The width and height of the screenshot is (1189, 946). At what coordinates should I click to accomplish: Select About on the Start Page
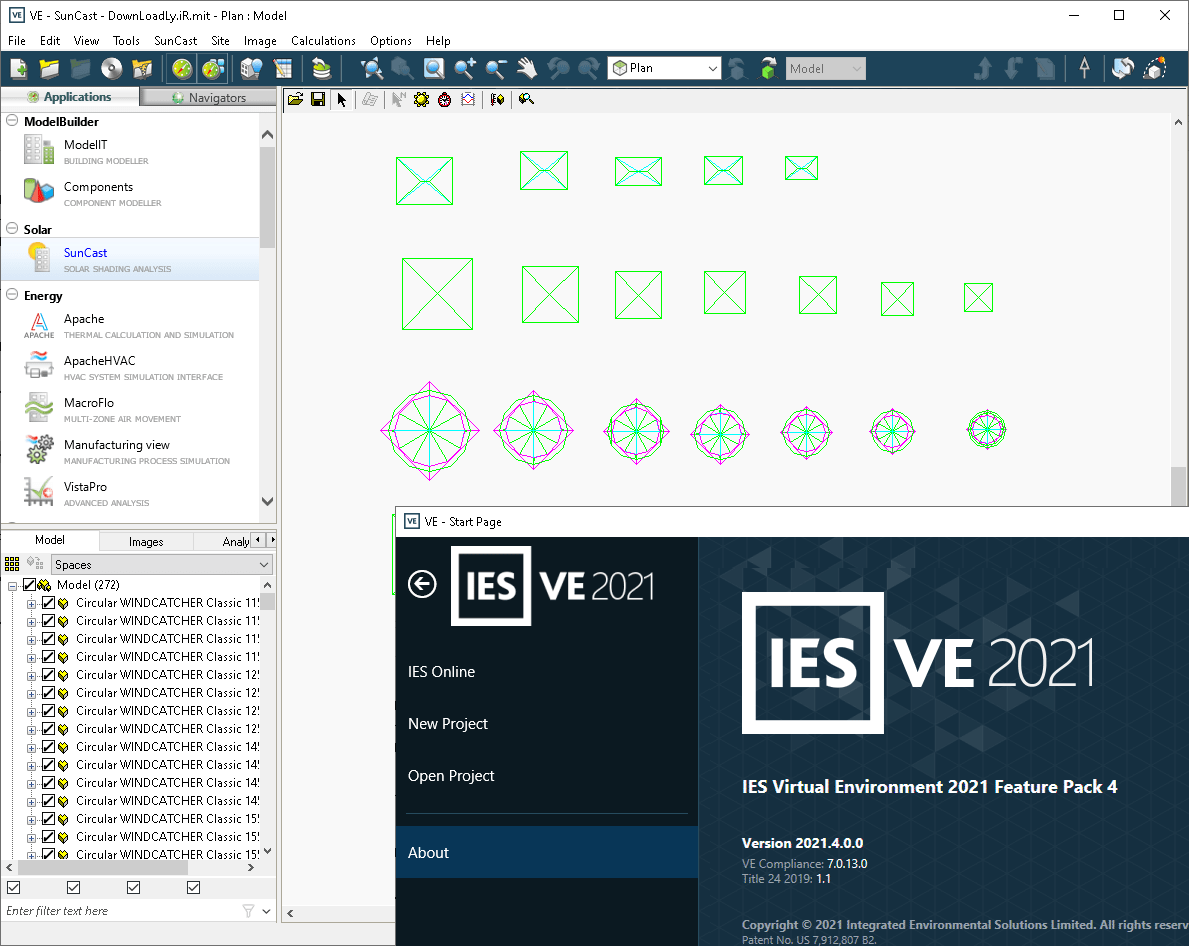(547, 852)
